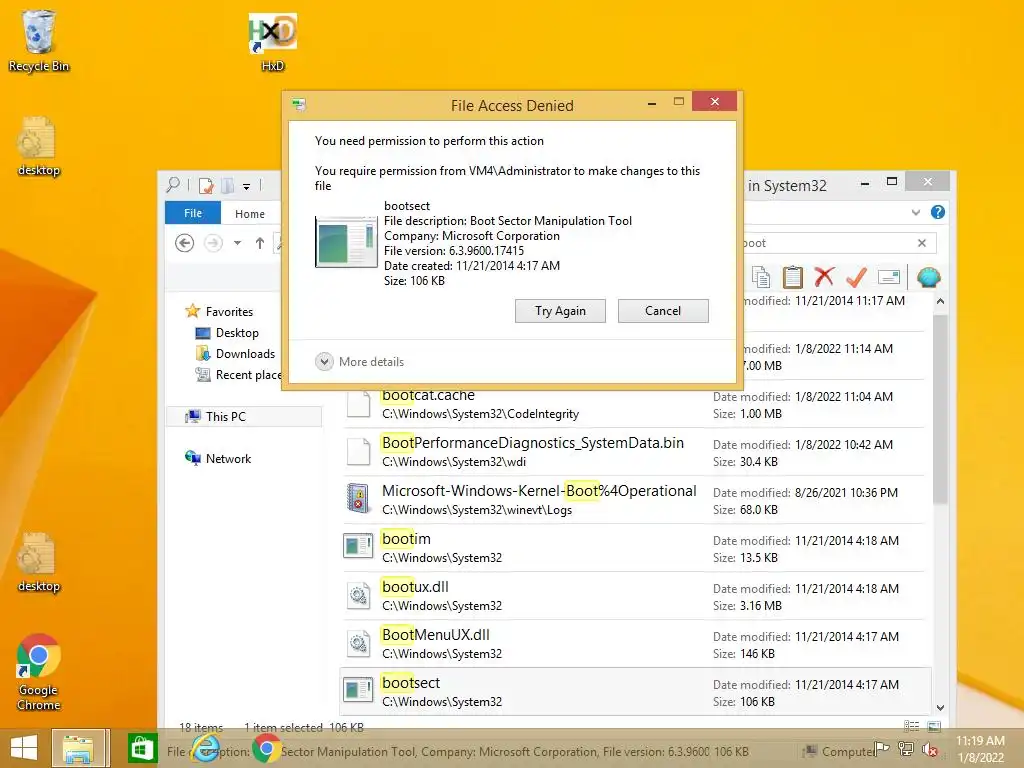Click the bootux.dll gear file icon
Image resolution: width=1024 pixels, height=768 pixels.
pos(359,595)
